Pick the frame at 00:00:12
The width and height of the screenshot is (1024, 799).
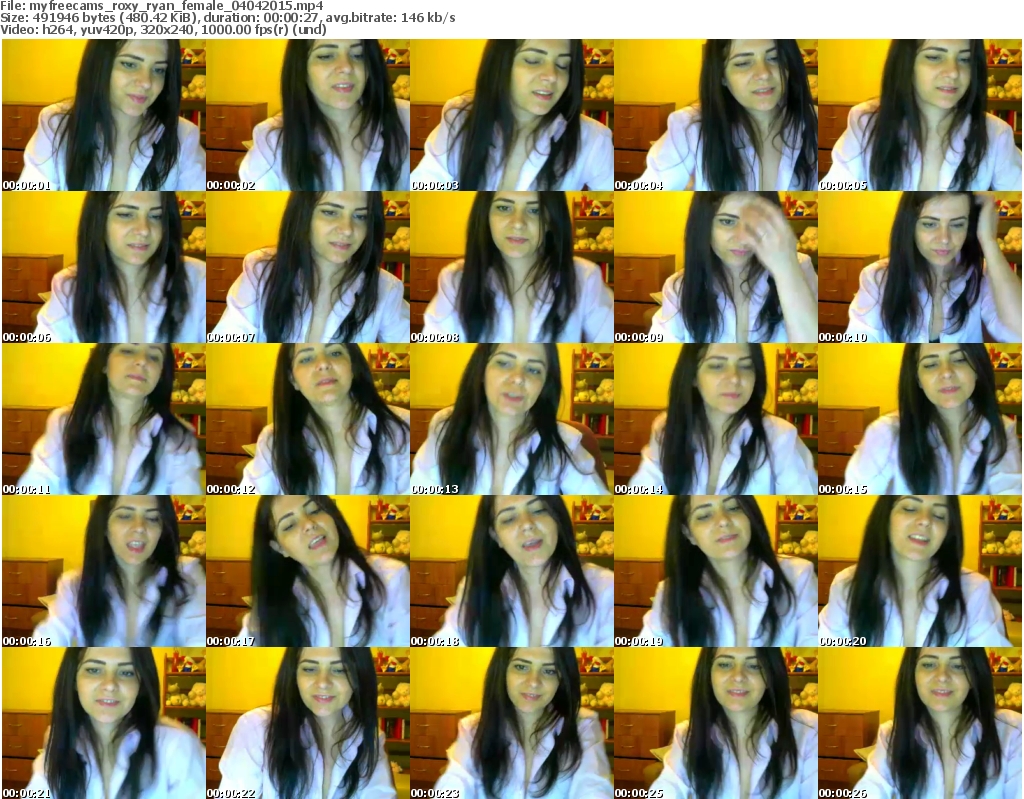308,419
